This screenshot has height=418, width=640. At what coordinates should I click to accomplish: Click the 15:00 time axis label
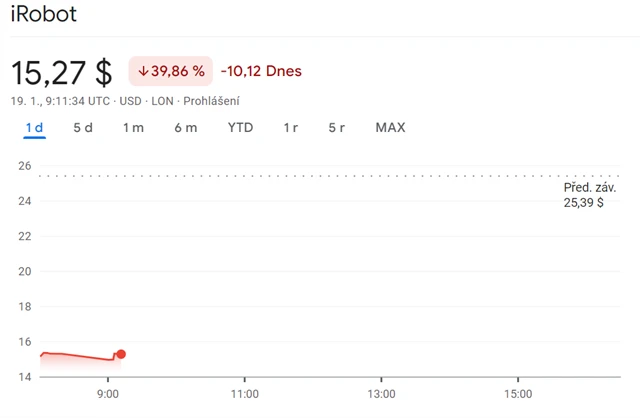pos(516,394)
